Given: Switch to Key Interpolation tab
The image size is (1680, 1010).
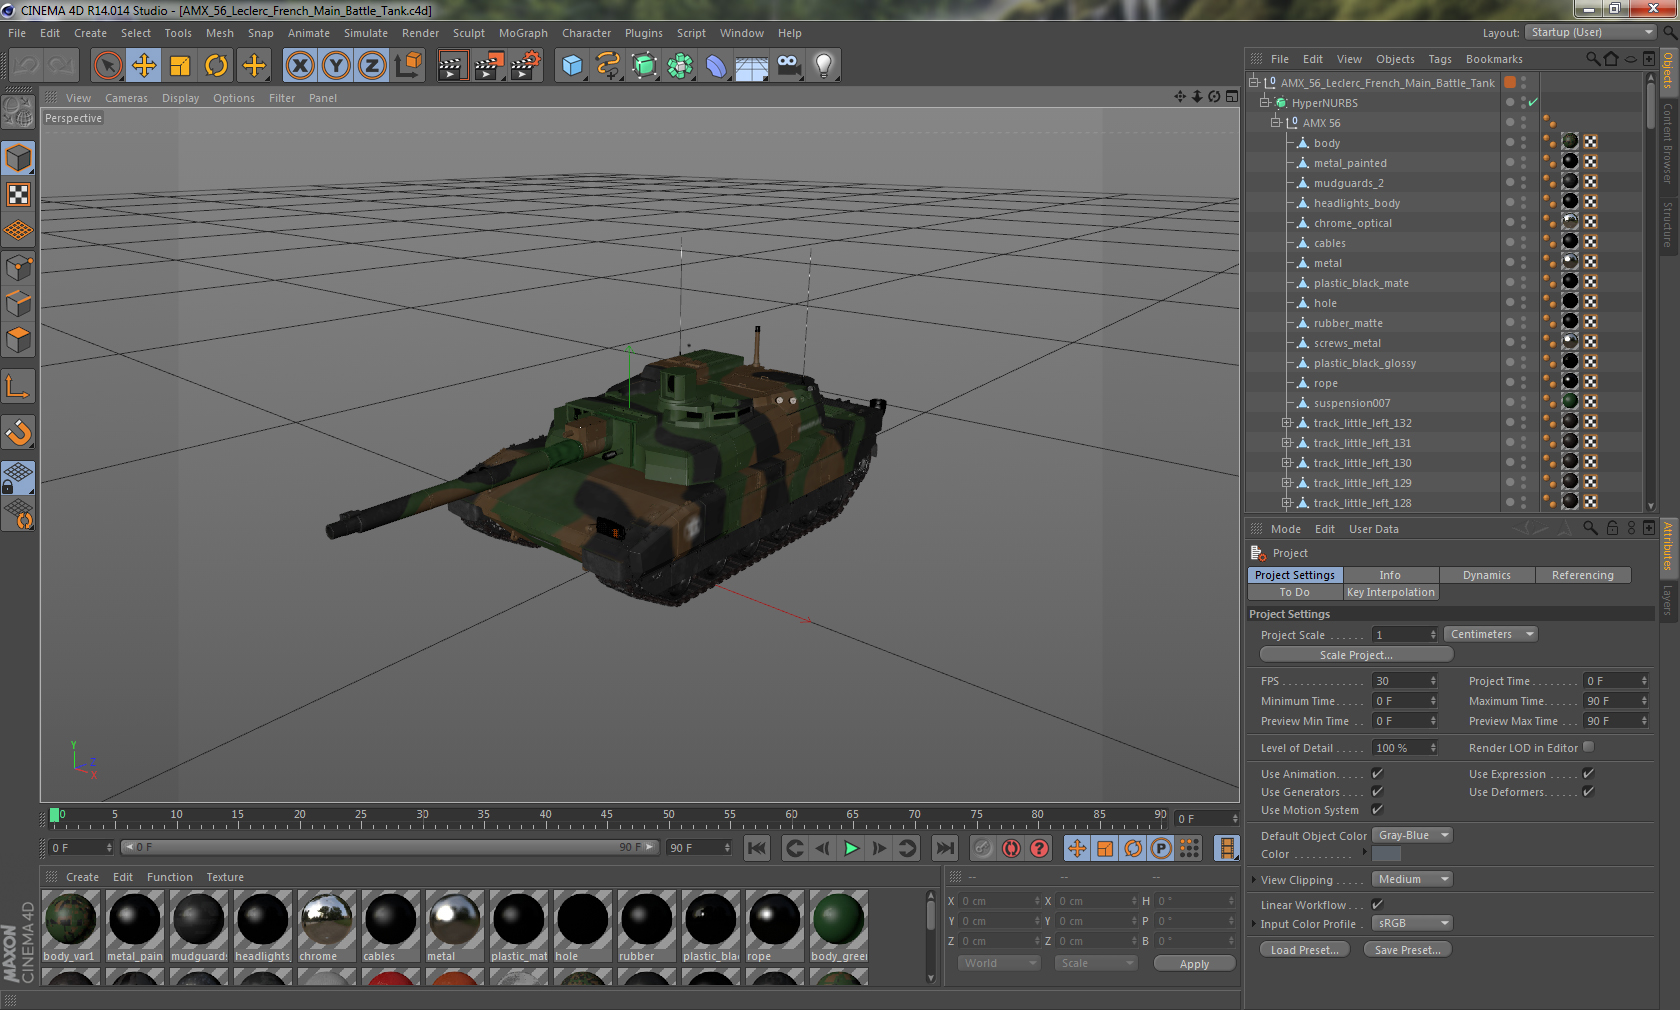Looking at the screenshot, I should click(1391, 592).
